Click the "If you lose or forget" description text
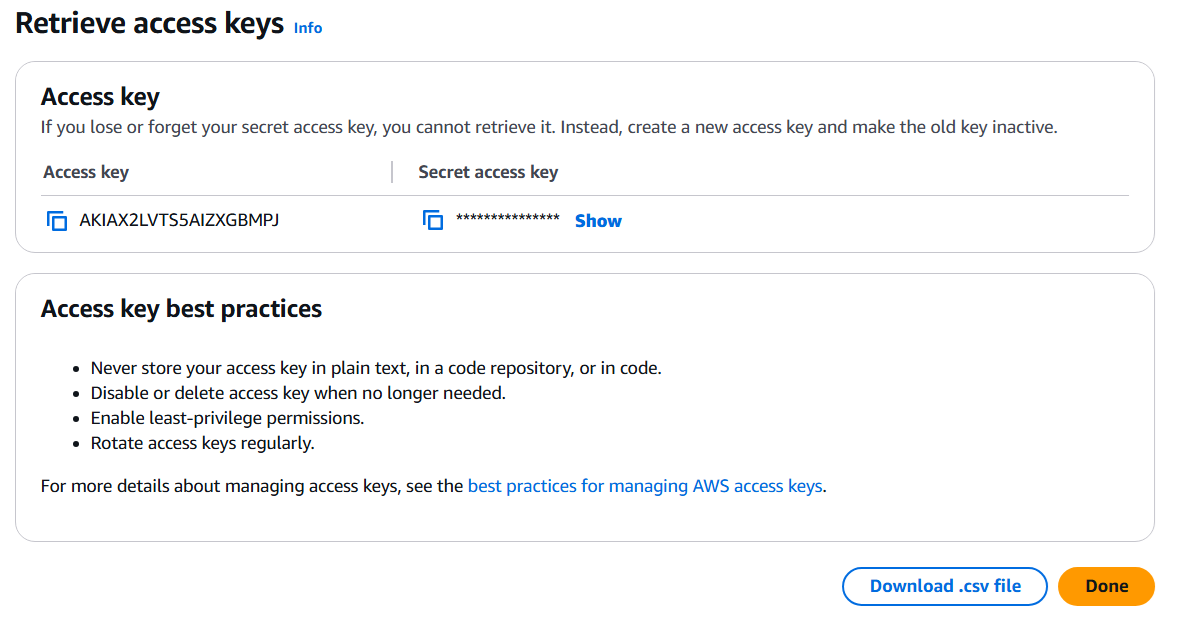Viewport: 1188px width, 640px height. tap(548, 127)
